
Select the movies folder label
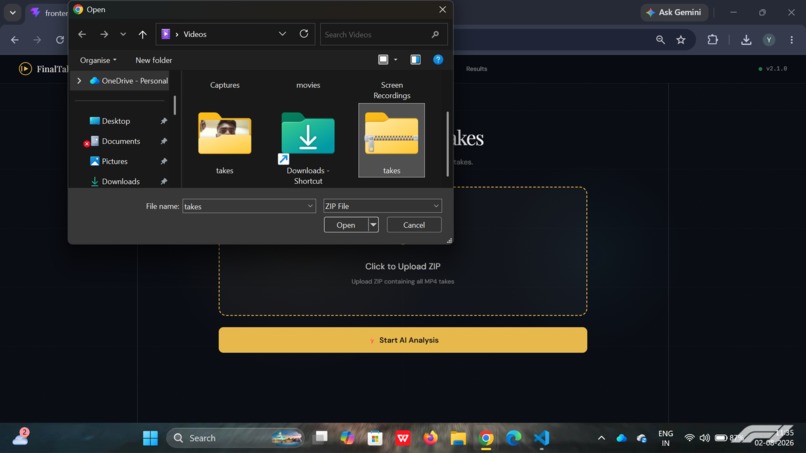(x=308, y=85)
